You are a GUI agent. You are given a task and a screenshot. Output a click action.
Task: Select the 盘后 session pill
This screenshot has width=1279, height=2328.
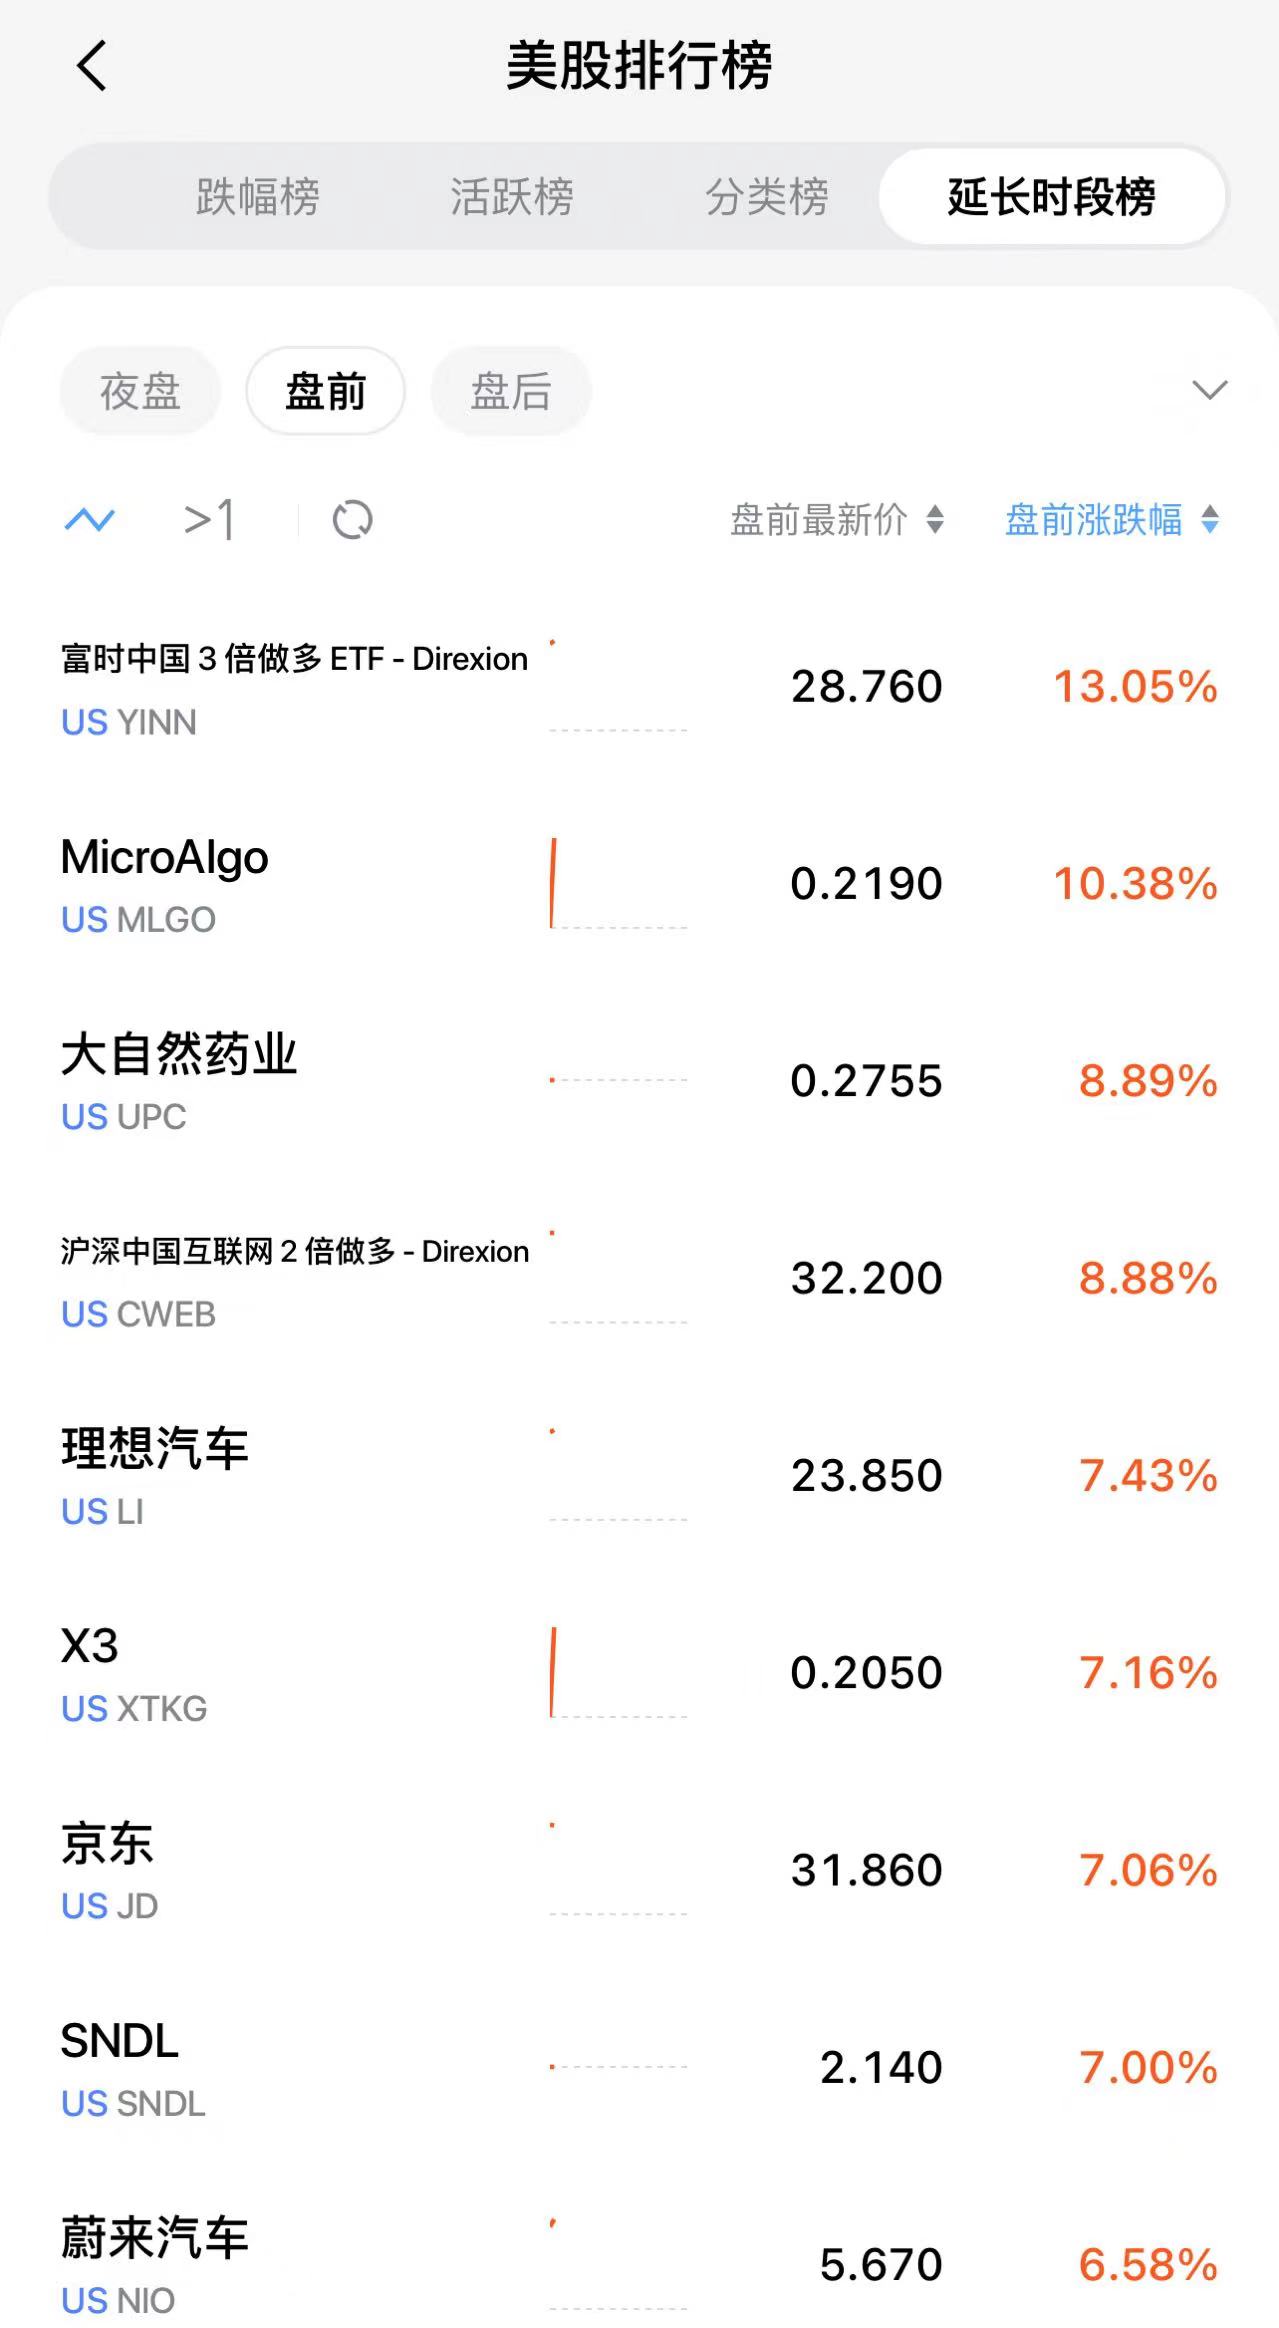tap(511, 391)
